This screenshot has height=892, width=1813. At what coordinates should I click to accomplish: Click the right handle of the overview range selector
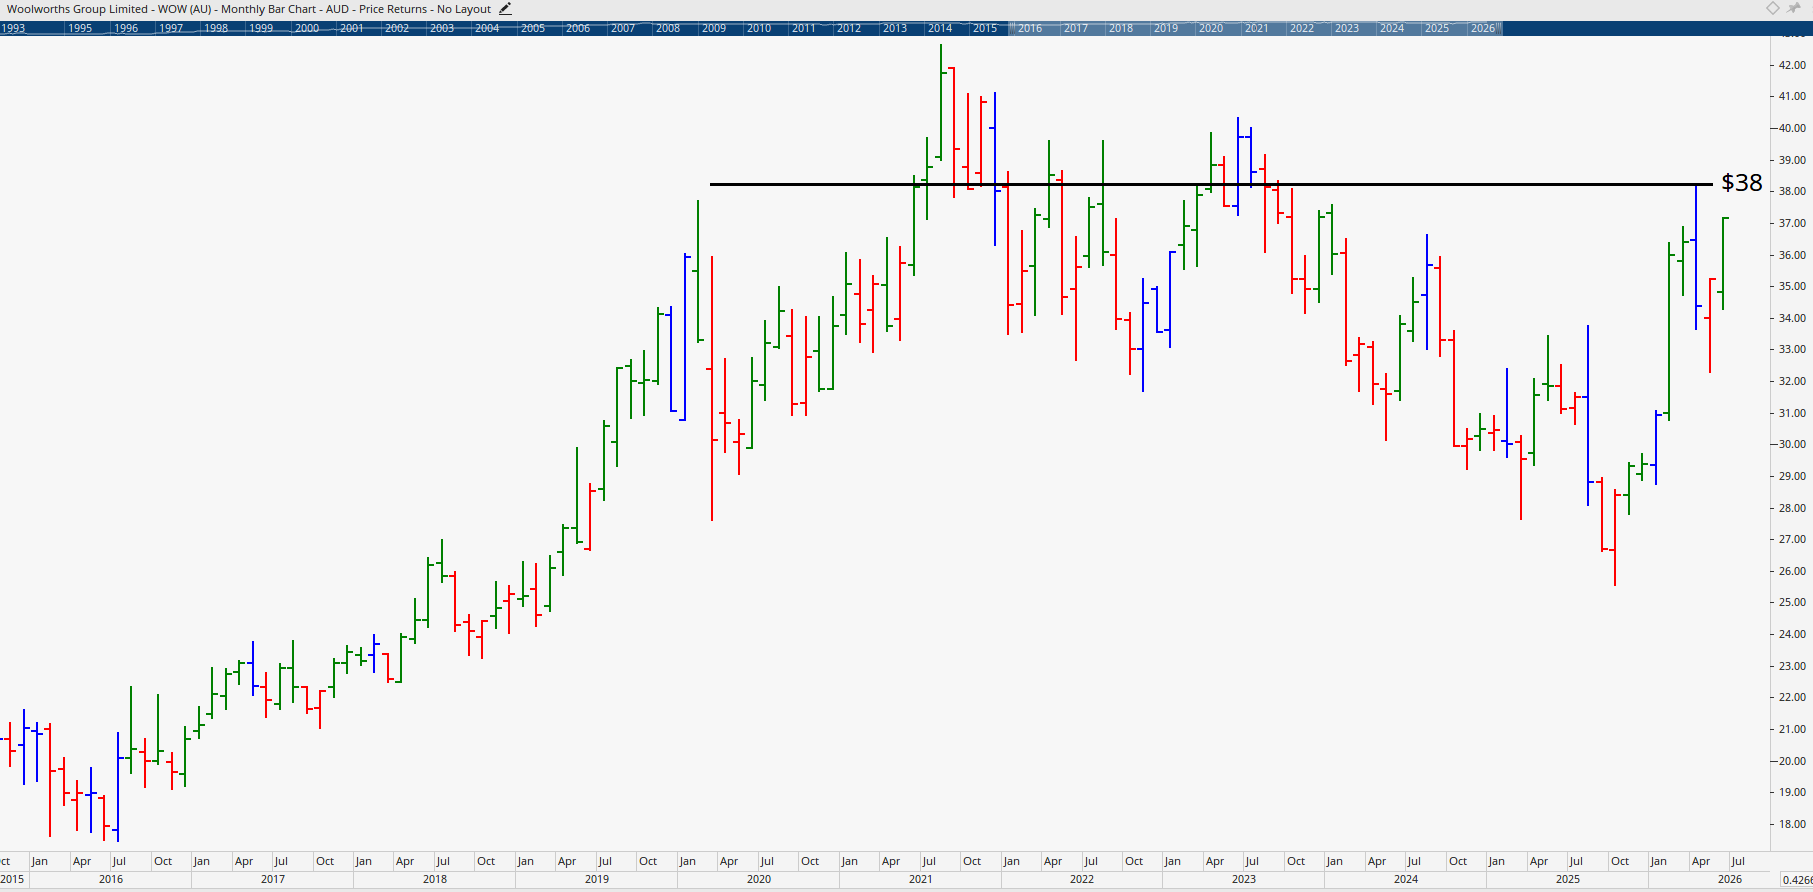[1500, 28]
